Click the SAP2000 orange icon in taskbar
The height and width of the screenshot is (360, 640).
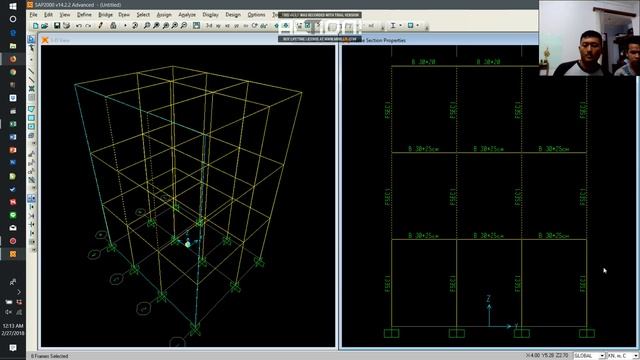(13, 254)
